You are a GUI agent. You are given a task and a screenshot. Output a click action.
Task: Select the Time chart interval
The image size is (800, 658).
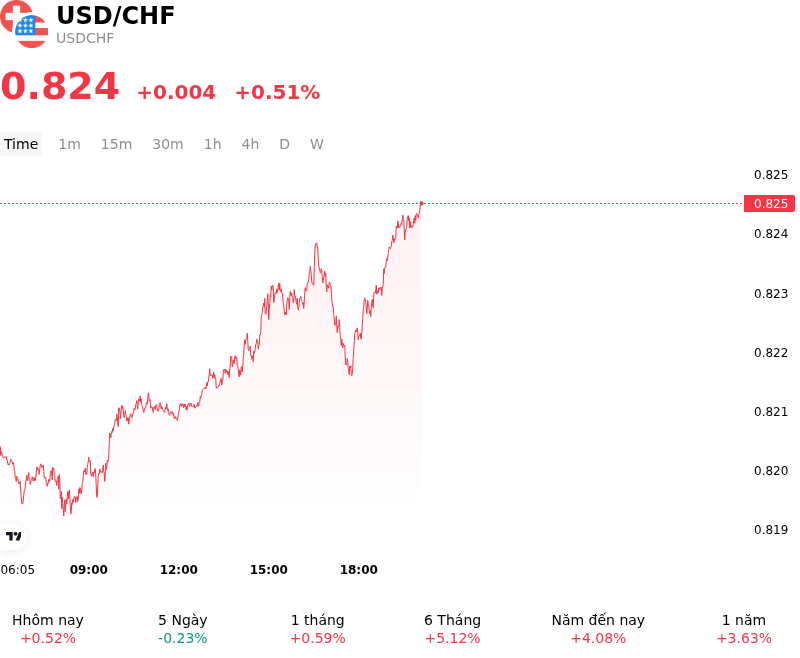(x=21, y=144)
